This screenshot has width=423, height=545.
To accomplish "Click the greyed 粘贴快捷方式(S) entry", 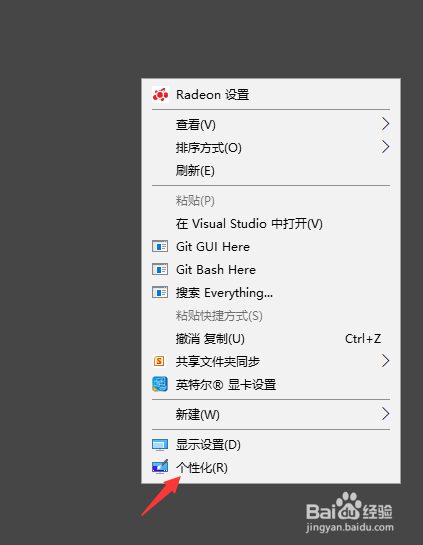I will click(x=271, y=315).
